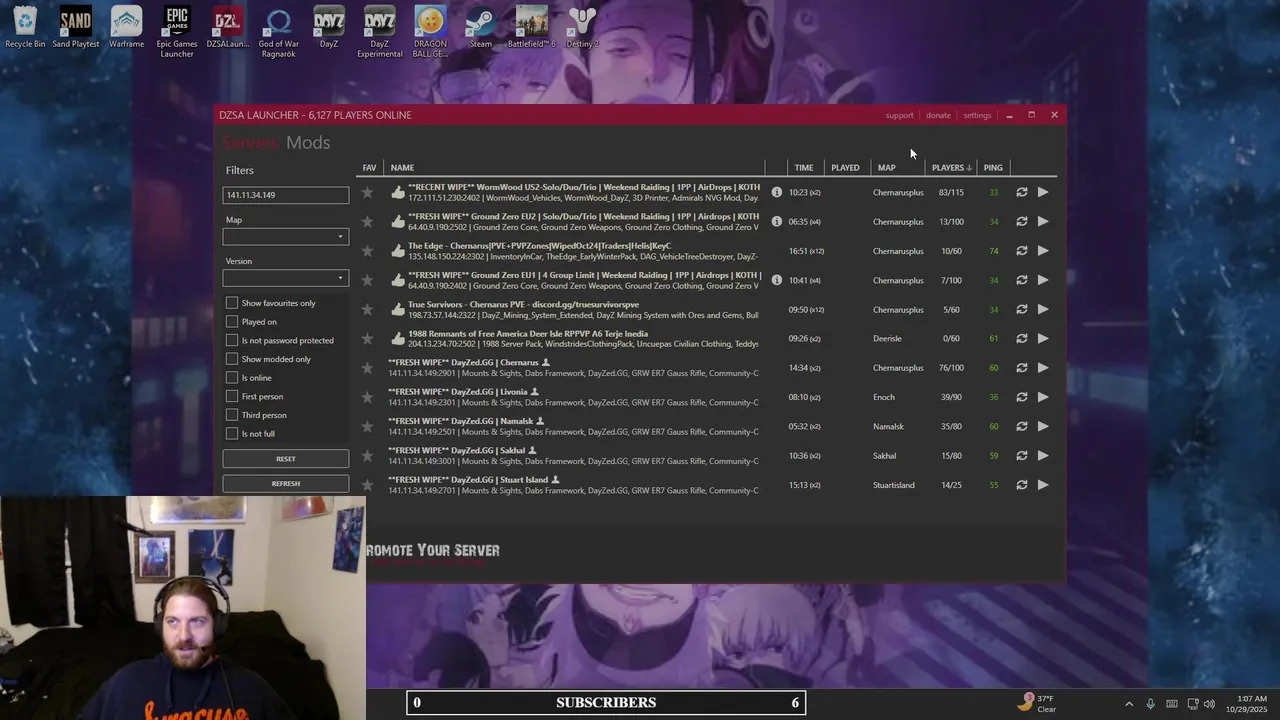Enable Show modded only checkbox

[x=232, y=359]
